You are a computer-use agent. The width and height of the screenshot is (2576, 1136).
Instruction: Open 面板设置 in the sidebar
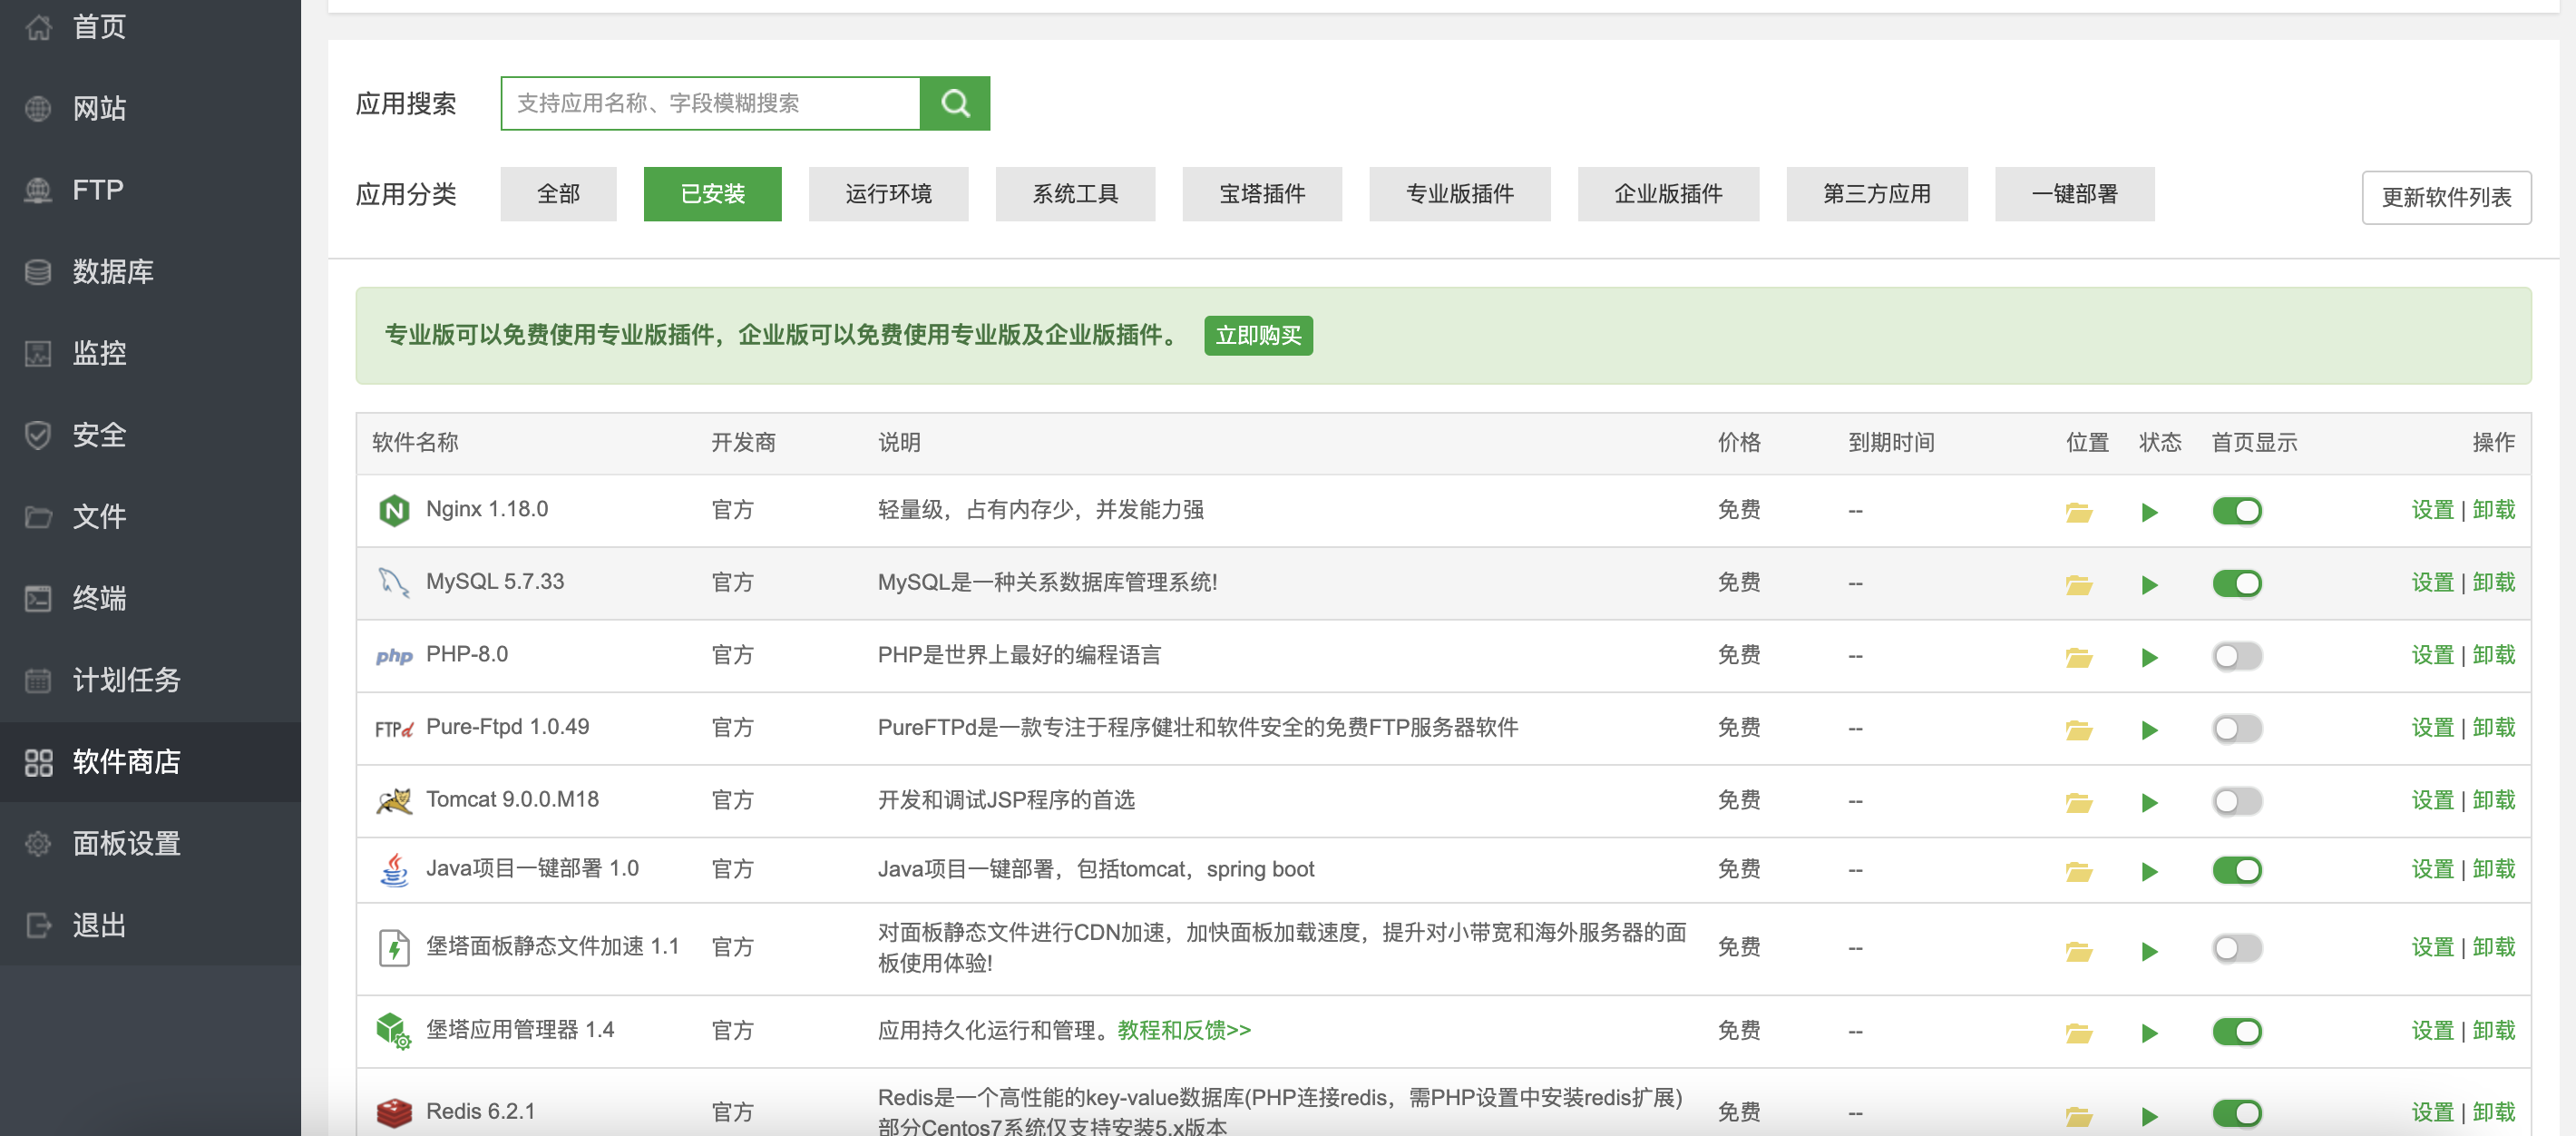point(150,844)
